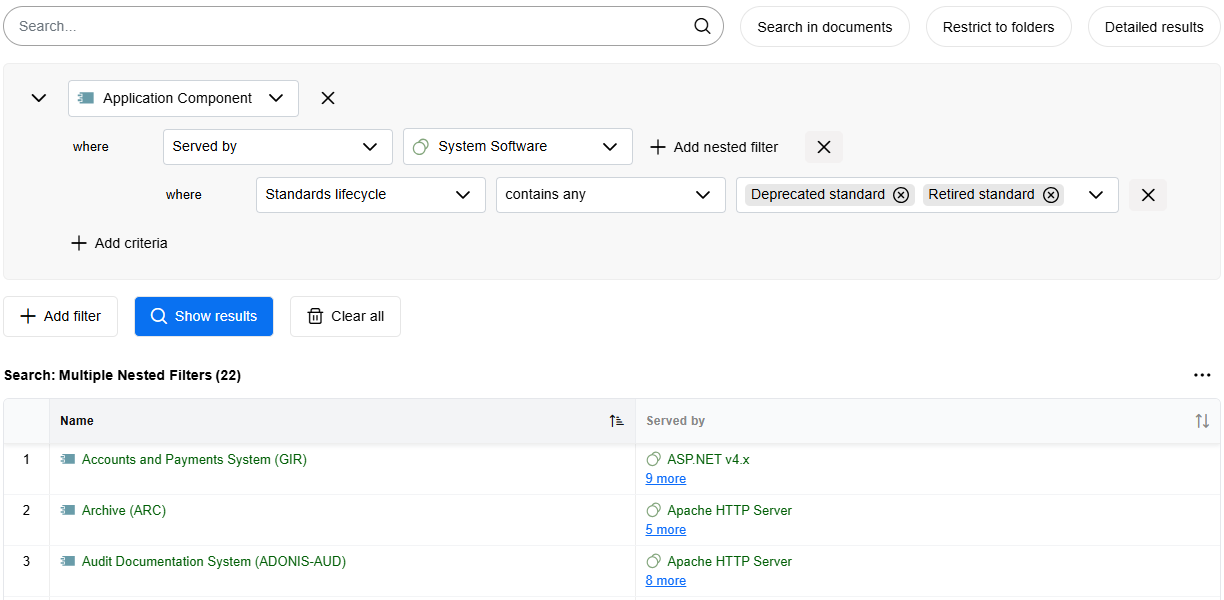Click the Application Component type icon in the filter header
The image size is (1224, 600).
point(90,98)
